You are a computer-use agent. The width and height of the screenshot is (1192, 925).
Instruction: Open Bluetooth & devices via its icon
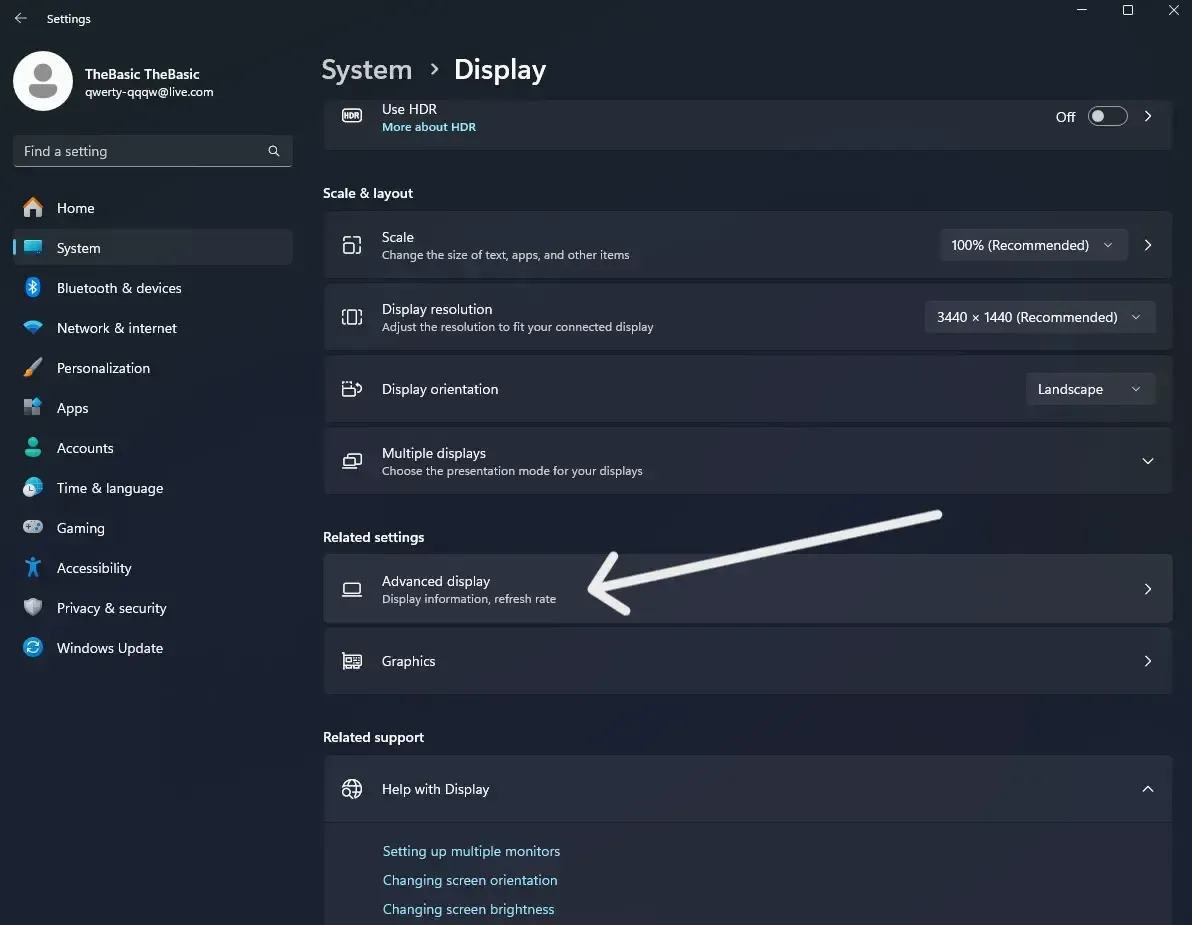pyautogui.click(x=33, y=287)
